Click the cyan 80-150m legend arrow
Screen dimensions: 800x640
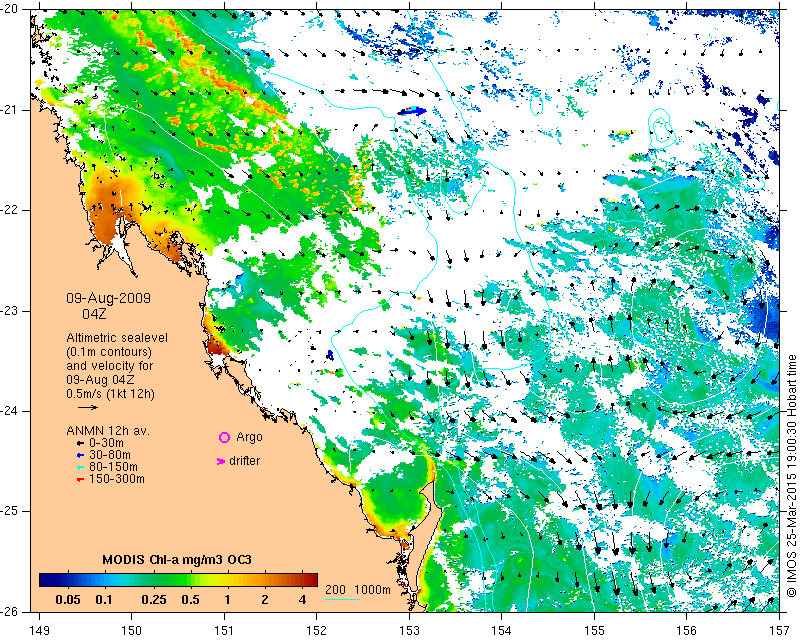pos(80,467)
